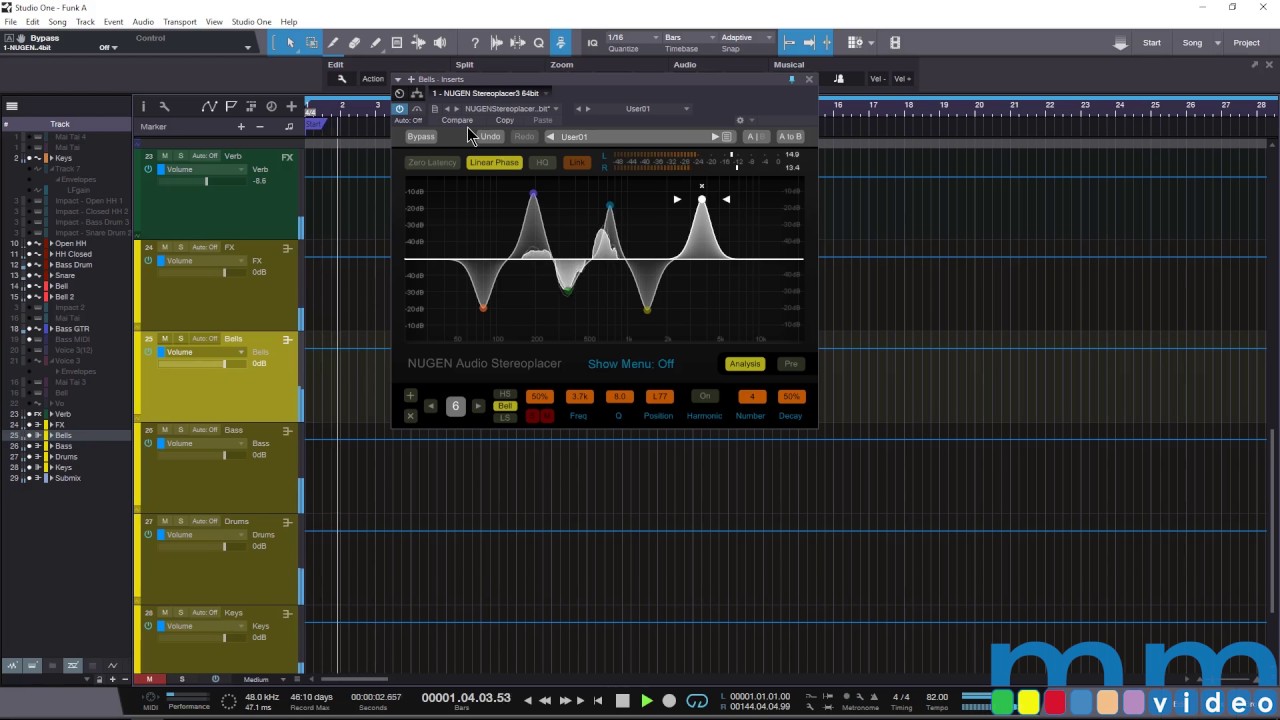1280x720 pixels.
Task: Open the Adaptive Snap dropdown
Action: pyautogui.click(x=746, y=38)
